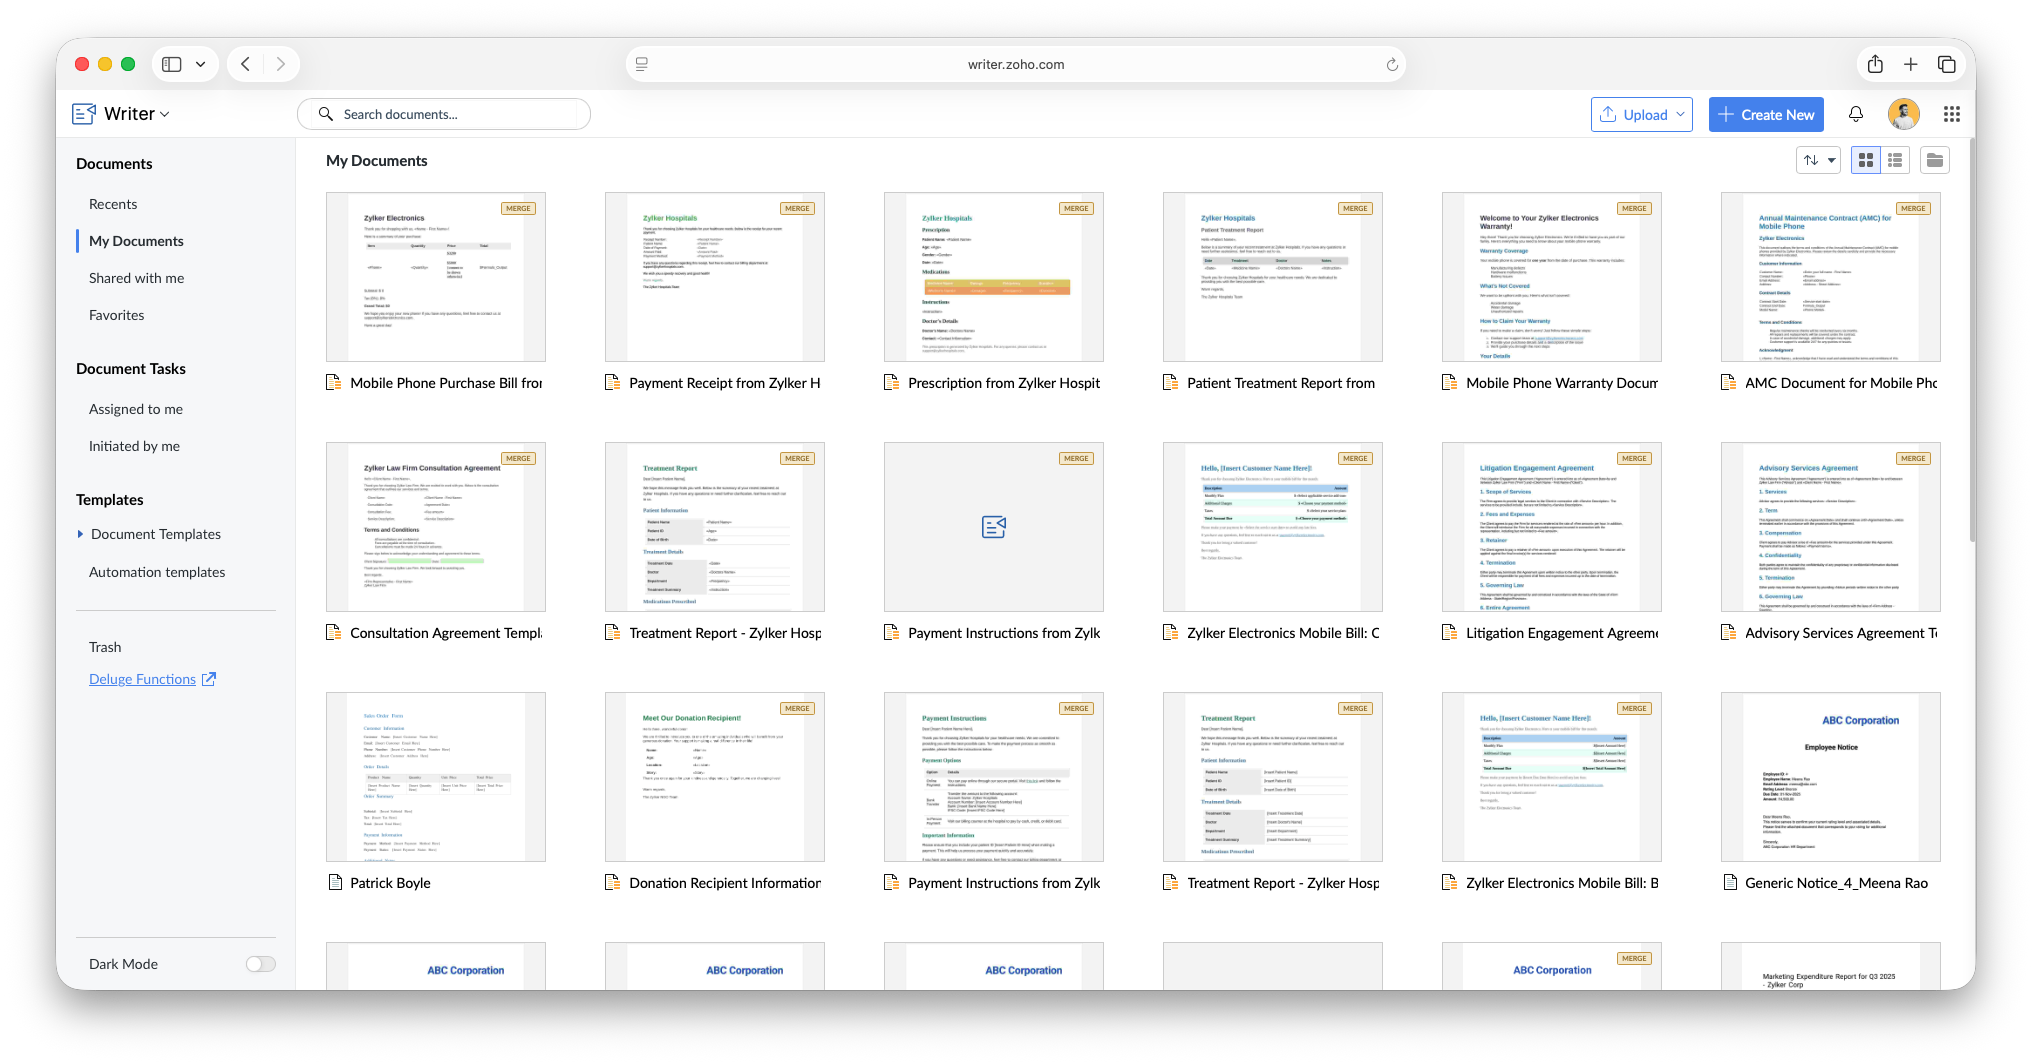Expand the Writer app switcher dropdown
This screenshot has height=1064, width=2032.
[165, 115]
